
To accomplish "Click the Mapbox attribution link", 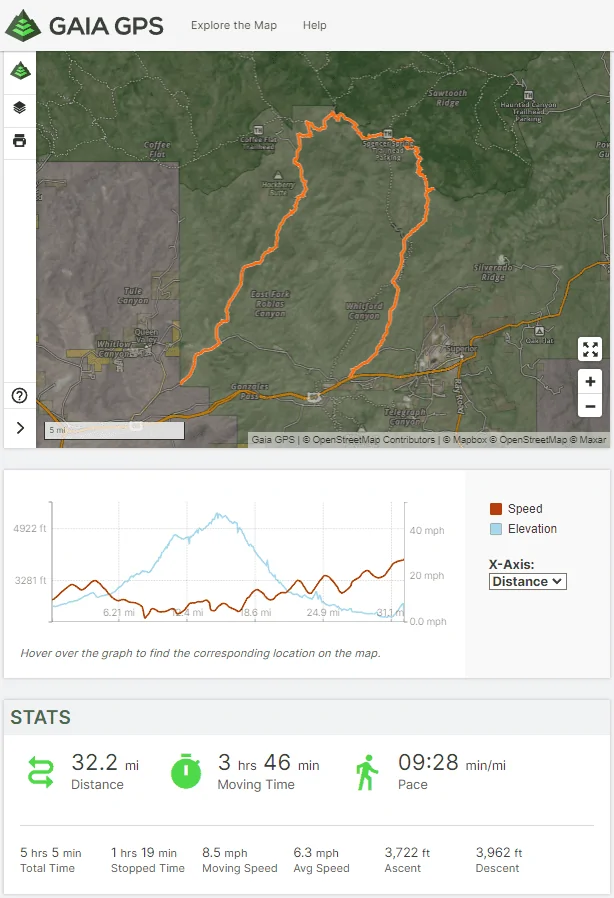I will [x=470, y=440].
